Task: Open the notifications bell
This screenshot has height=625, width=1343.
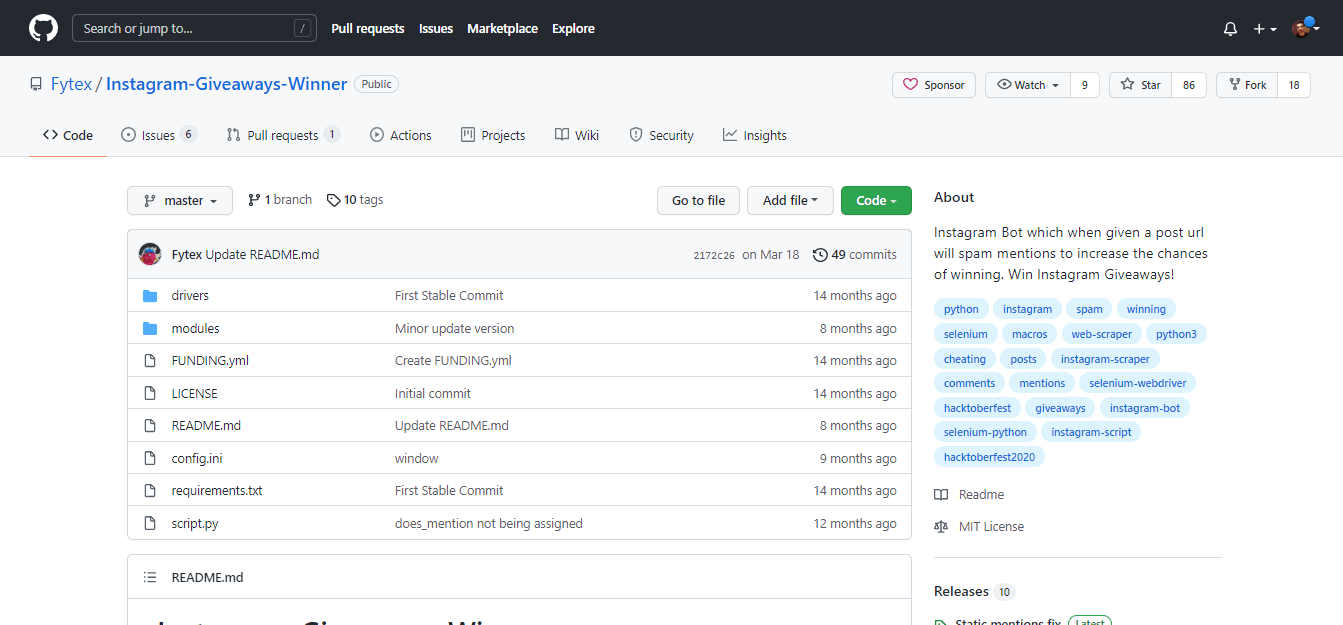Action: [x=1230, y=29]
